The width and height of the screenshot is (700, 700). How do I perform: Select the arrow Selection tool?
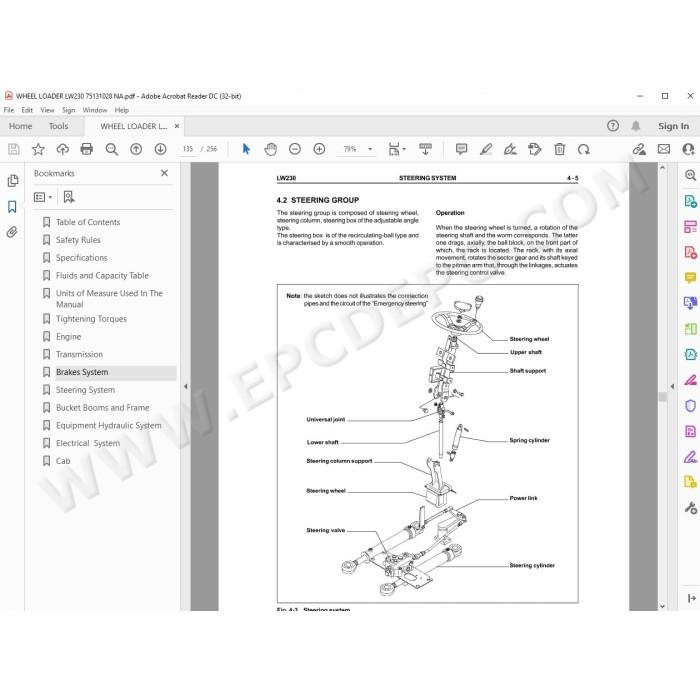pyautogui.click(x=246, y=149)
